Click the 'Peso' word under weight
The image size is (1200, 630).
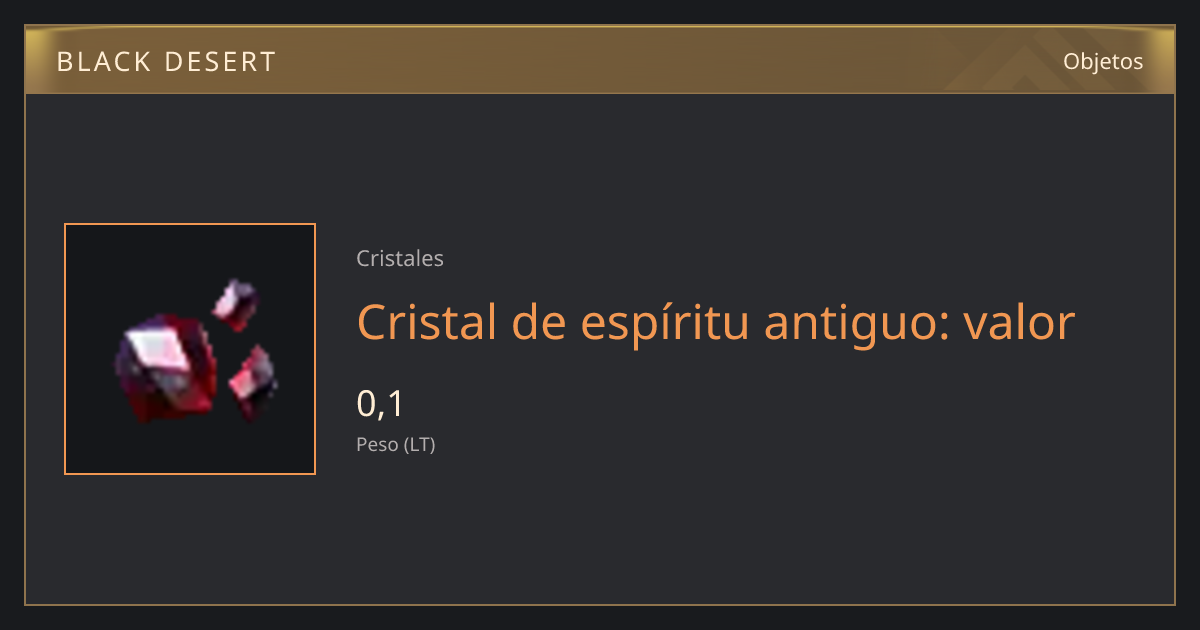coord(377,445)
